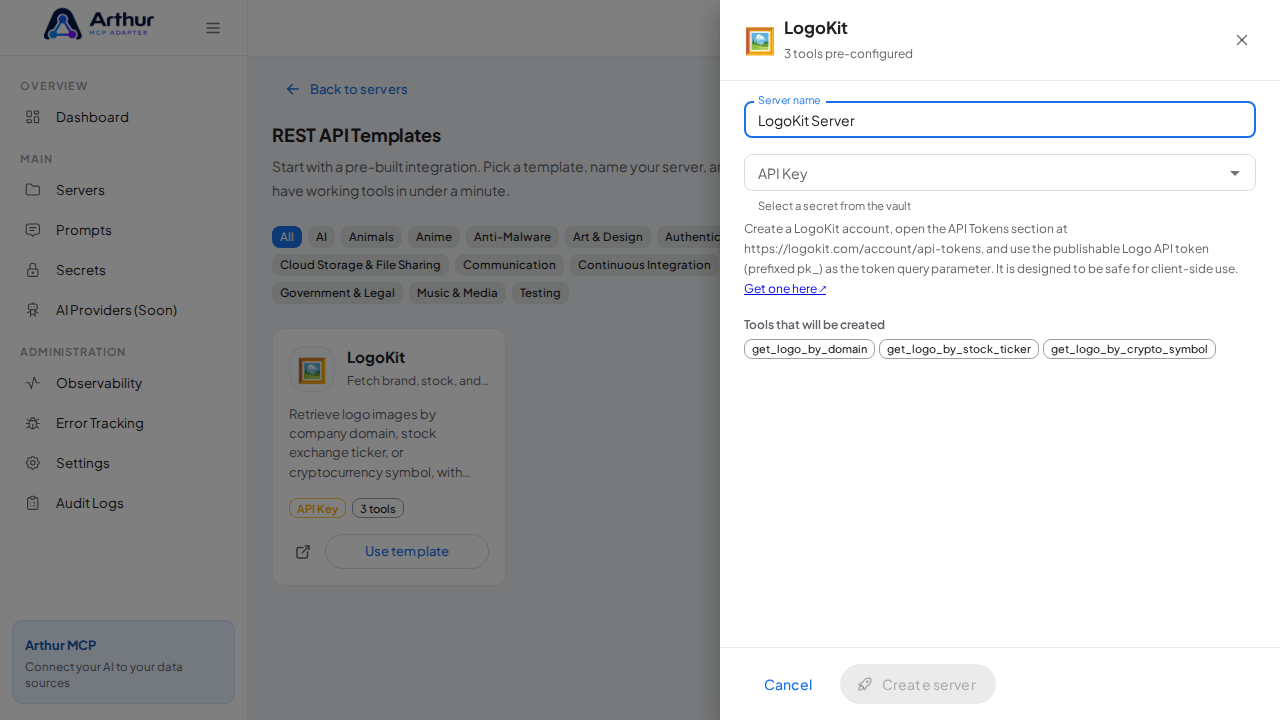Close the LogoKit side panel
The width and height of the screenshot is (1280, 720).
[x=1242, y=40]
